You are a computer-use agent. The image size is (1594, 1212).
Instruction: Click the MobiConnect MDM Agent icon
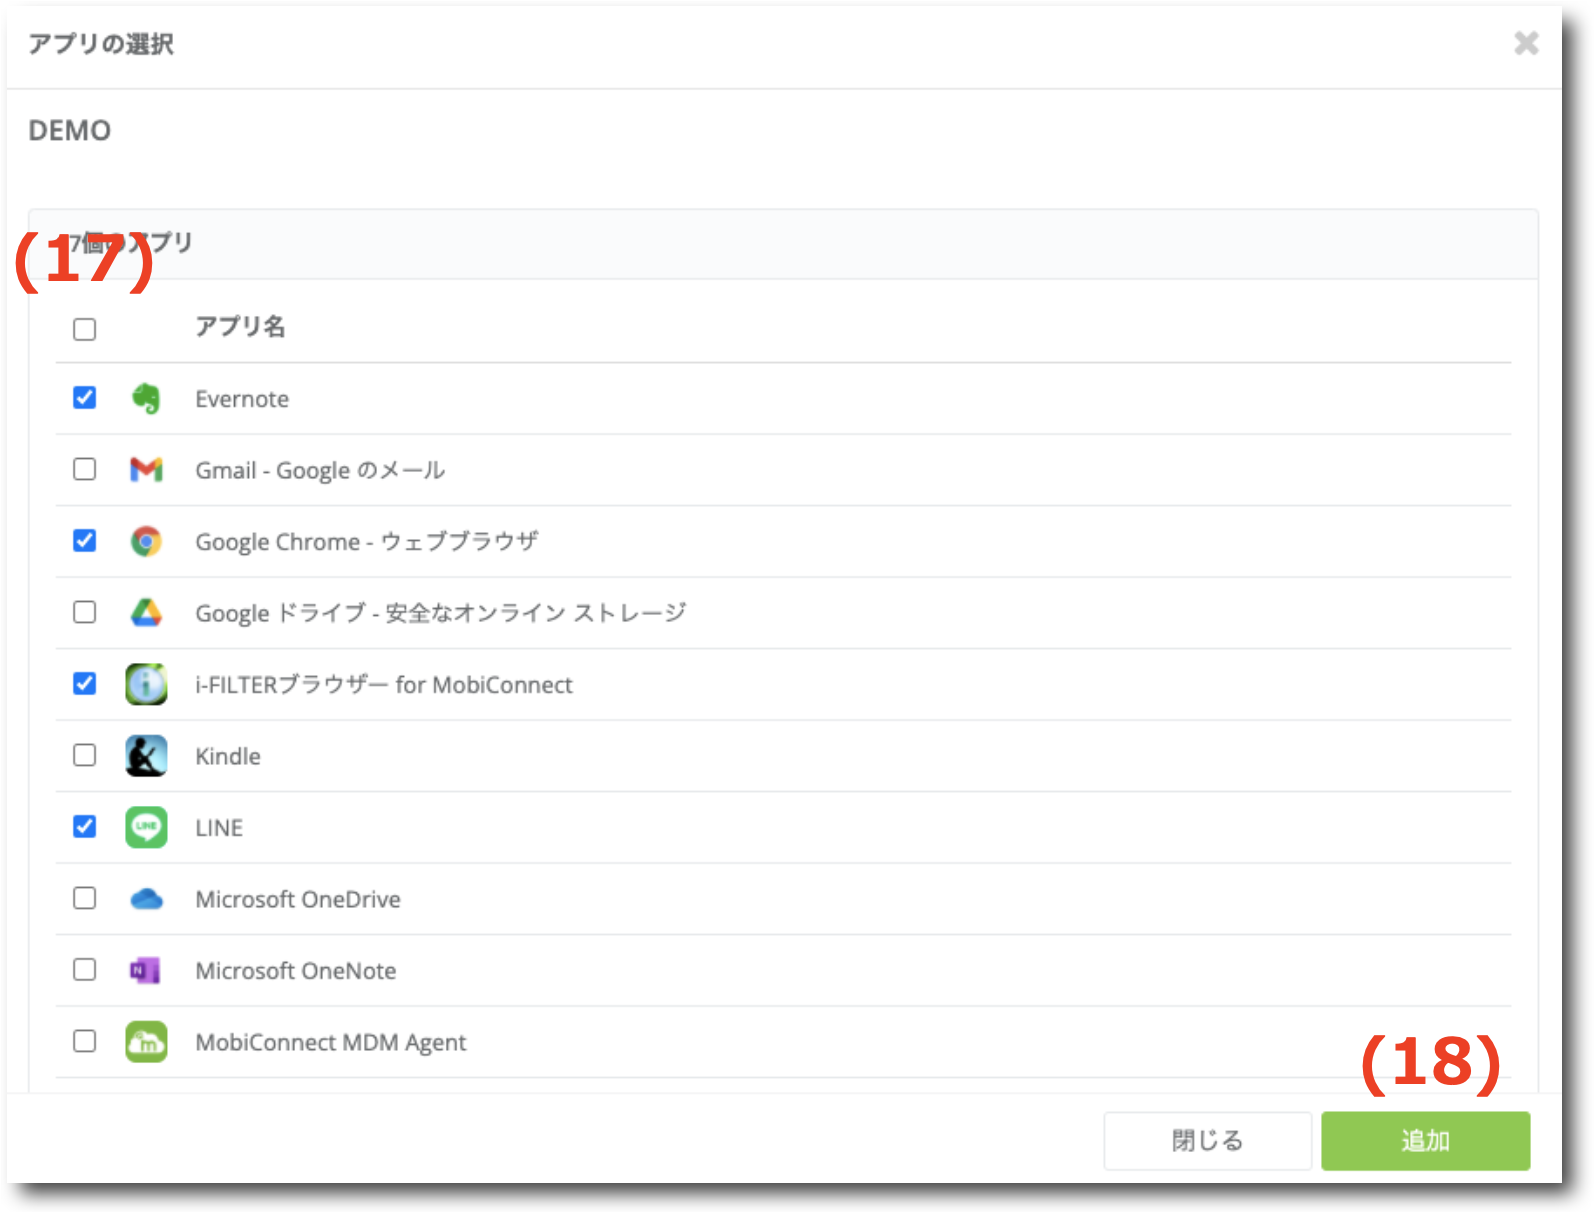click(146, 1042)
